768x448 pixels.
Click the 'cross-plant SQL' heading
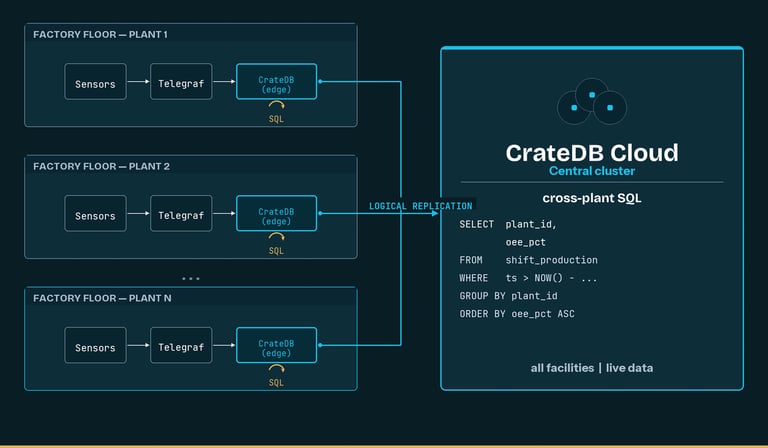click(592, 198)
